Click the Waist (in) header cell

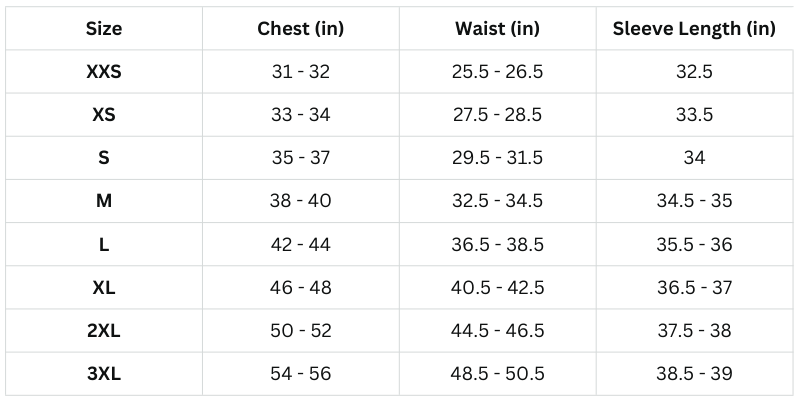[x=497, y=28]
